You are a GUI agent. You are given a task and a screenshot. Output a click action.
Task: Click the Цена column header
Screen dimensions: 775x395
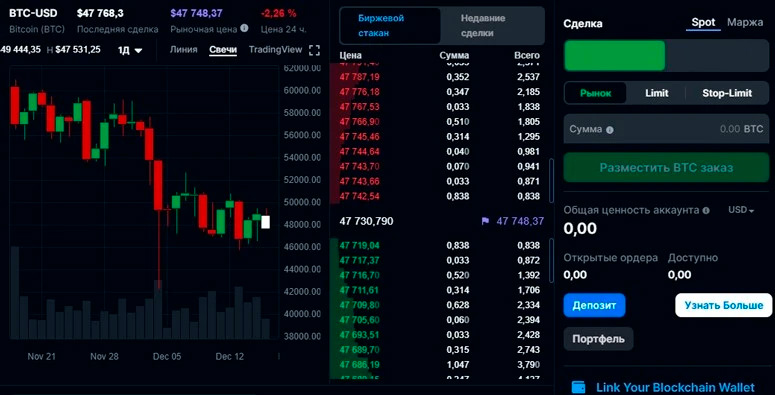(x=350, y=55)
